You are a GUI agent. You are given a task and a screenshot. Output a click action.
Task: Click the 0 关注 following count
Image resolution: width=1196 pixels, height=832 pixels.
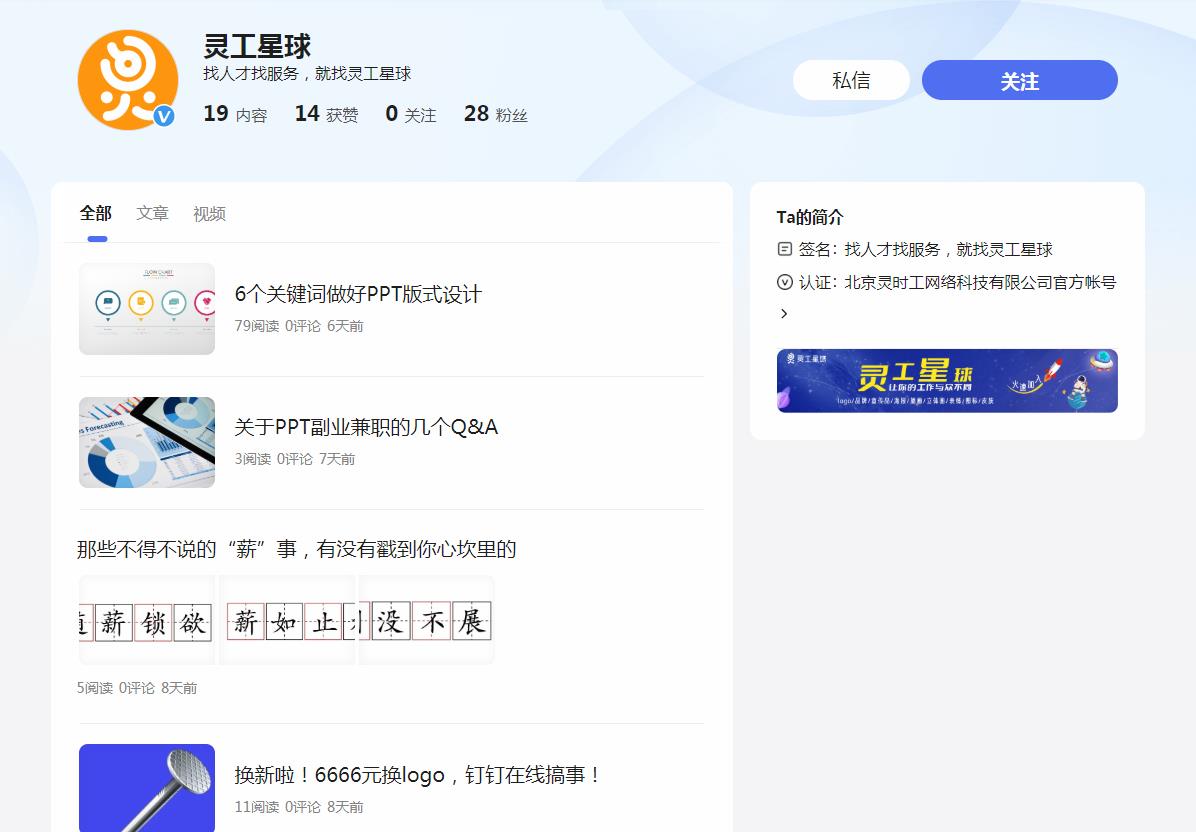[411, 114]
